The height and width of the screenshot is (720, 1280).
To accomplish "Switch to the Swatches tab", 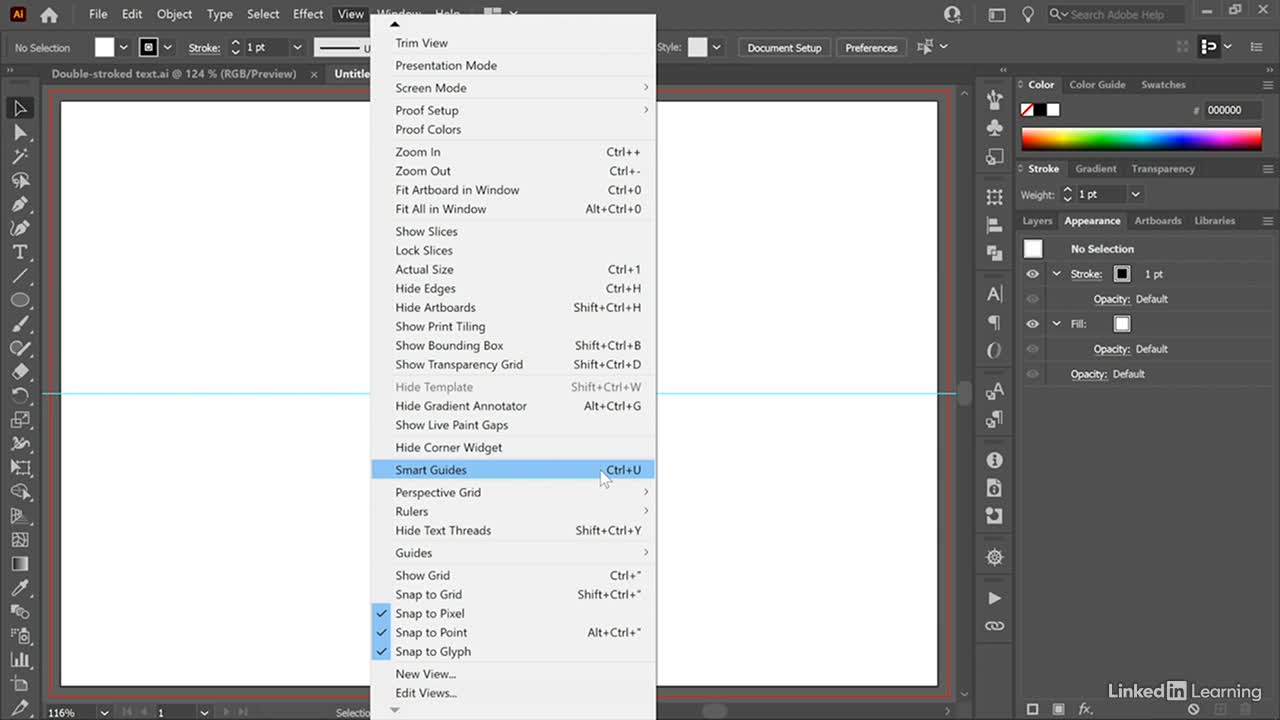I will (1163, 85).
